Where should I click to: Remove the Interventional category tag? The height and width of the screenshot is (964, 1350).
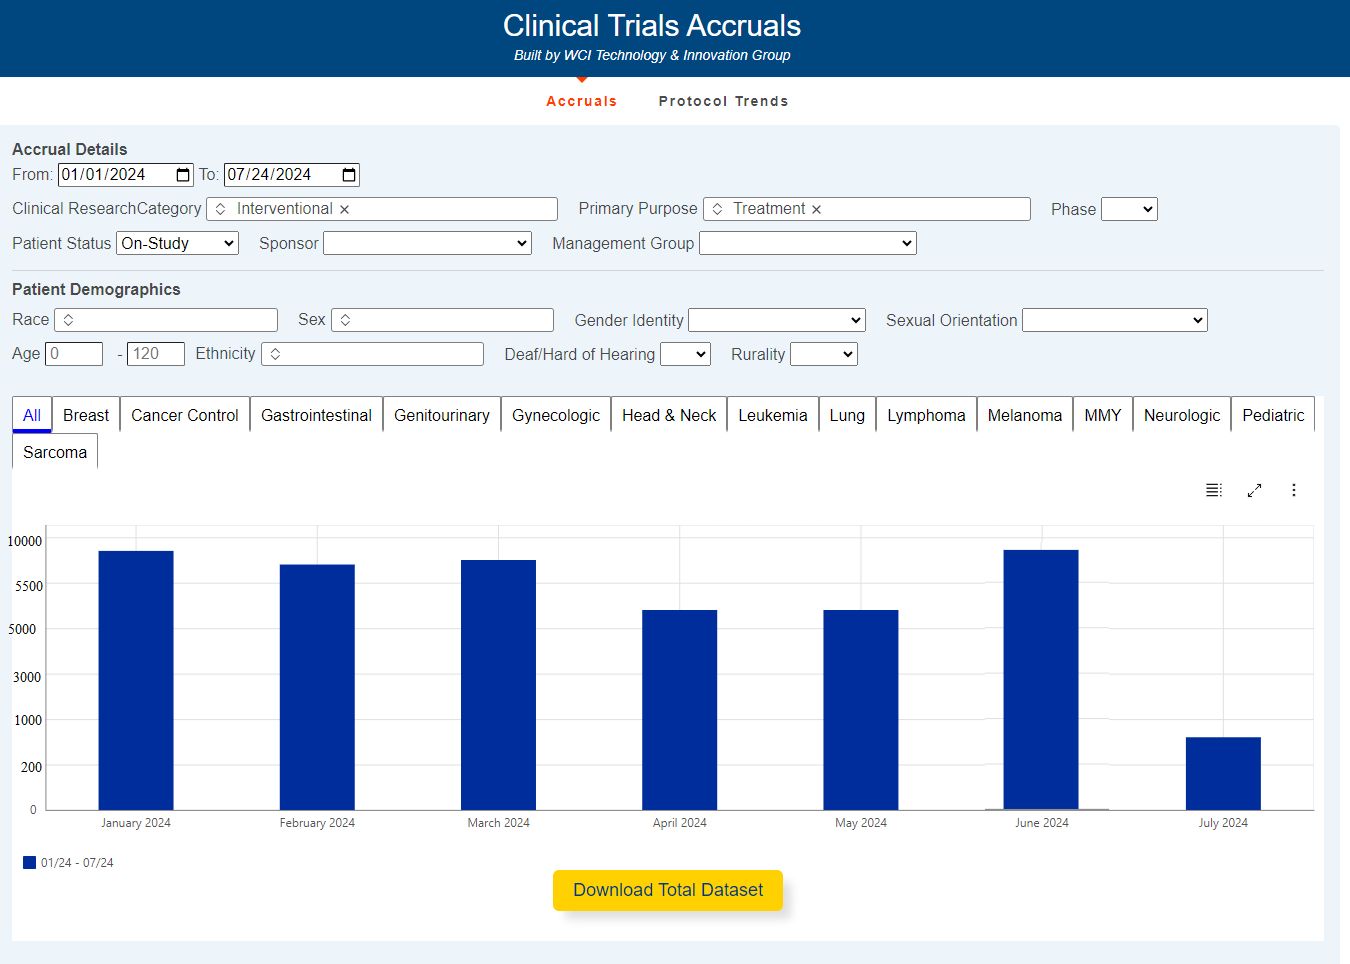click(x=344, y=209)
